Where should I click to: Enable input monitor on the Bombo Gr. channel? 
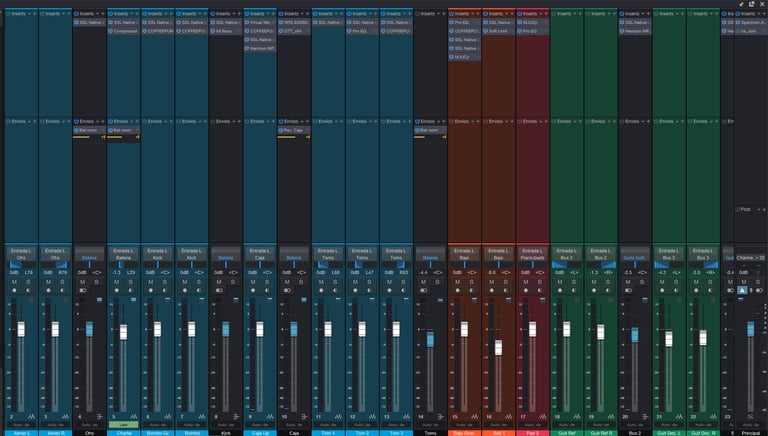tap(165, 290)
